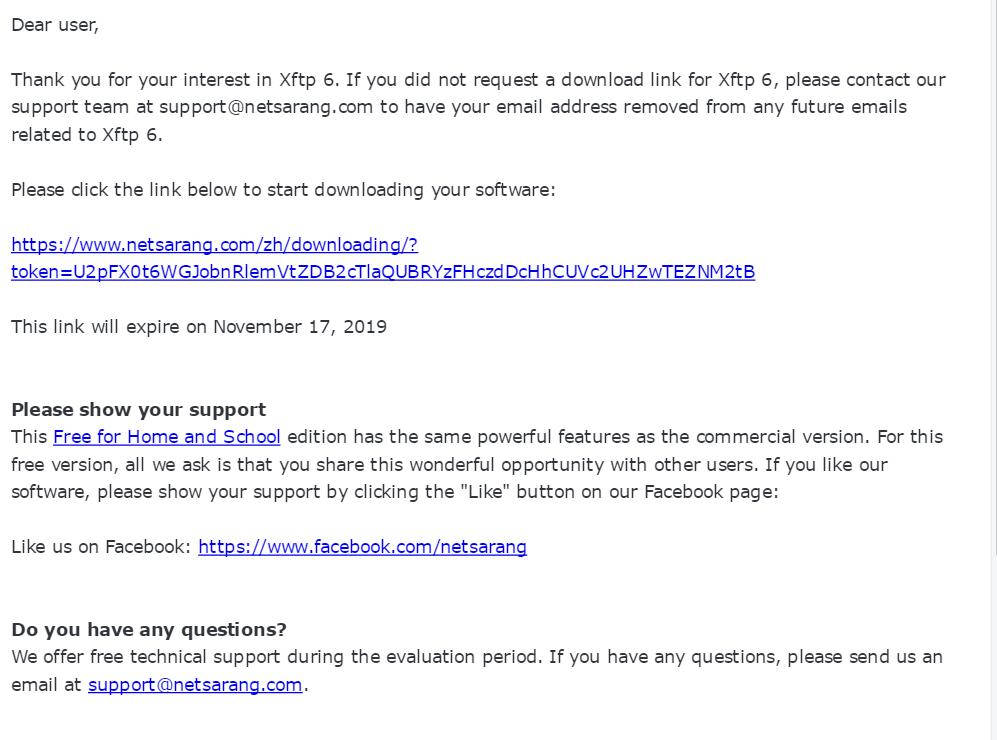
Task: Click the "related to Xftp 6." line
Action: [87, 135]
